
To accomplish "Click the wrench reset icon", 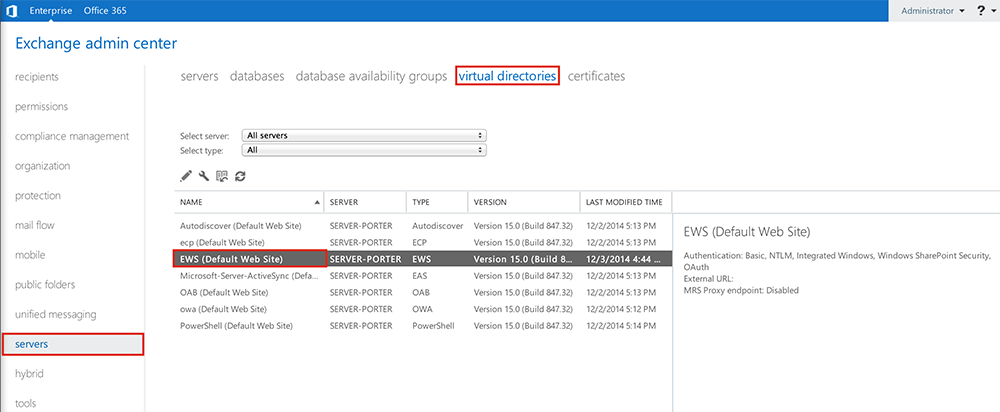I will tap(204, 176).
